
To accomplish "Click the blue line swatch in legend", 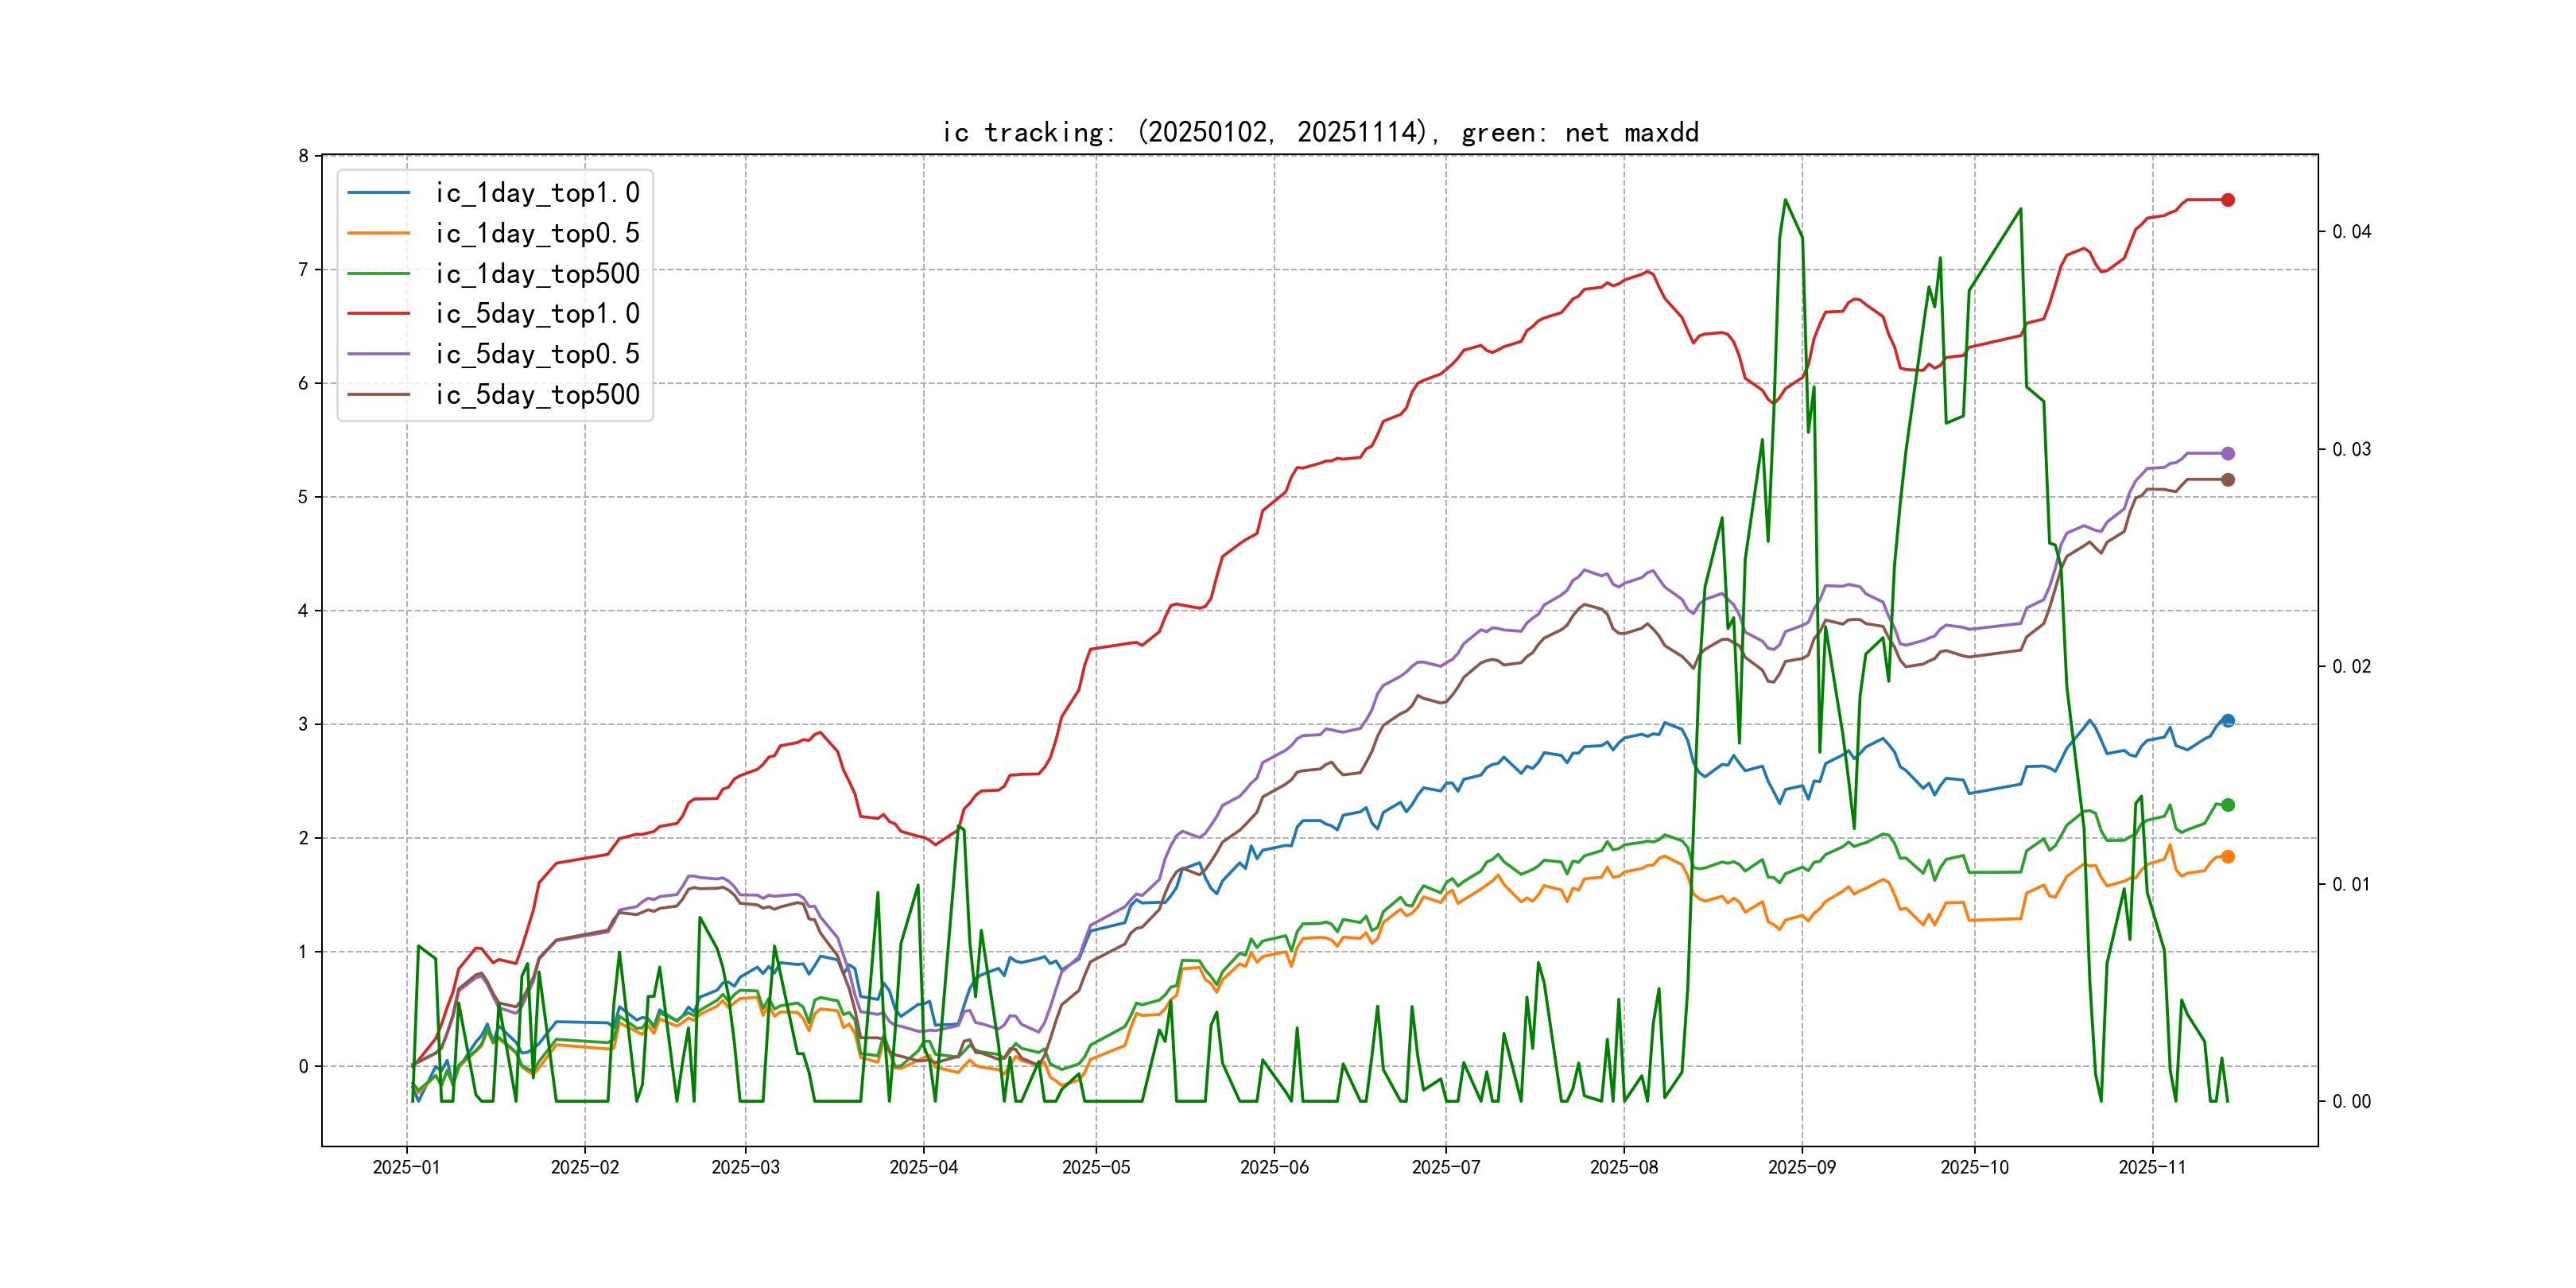I will (379, 193).
